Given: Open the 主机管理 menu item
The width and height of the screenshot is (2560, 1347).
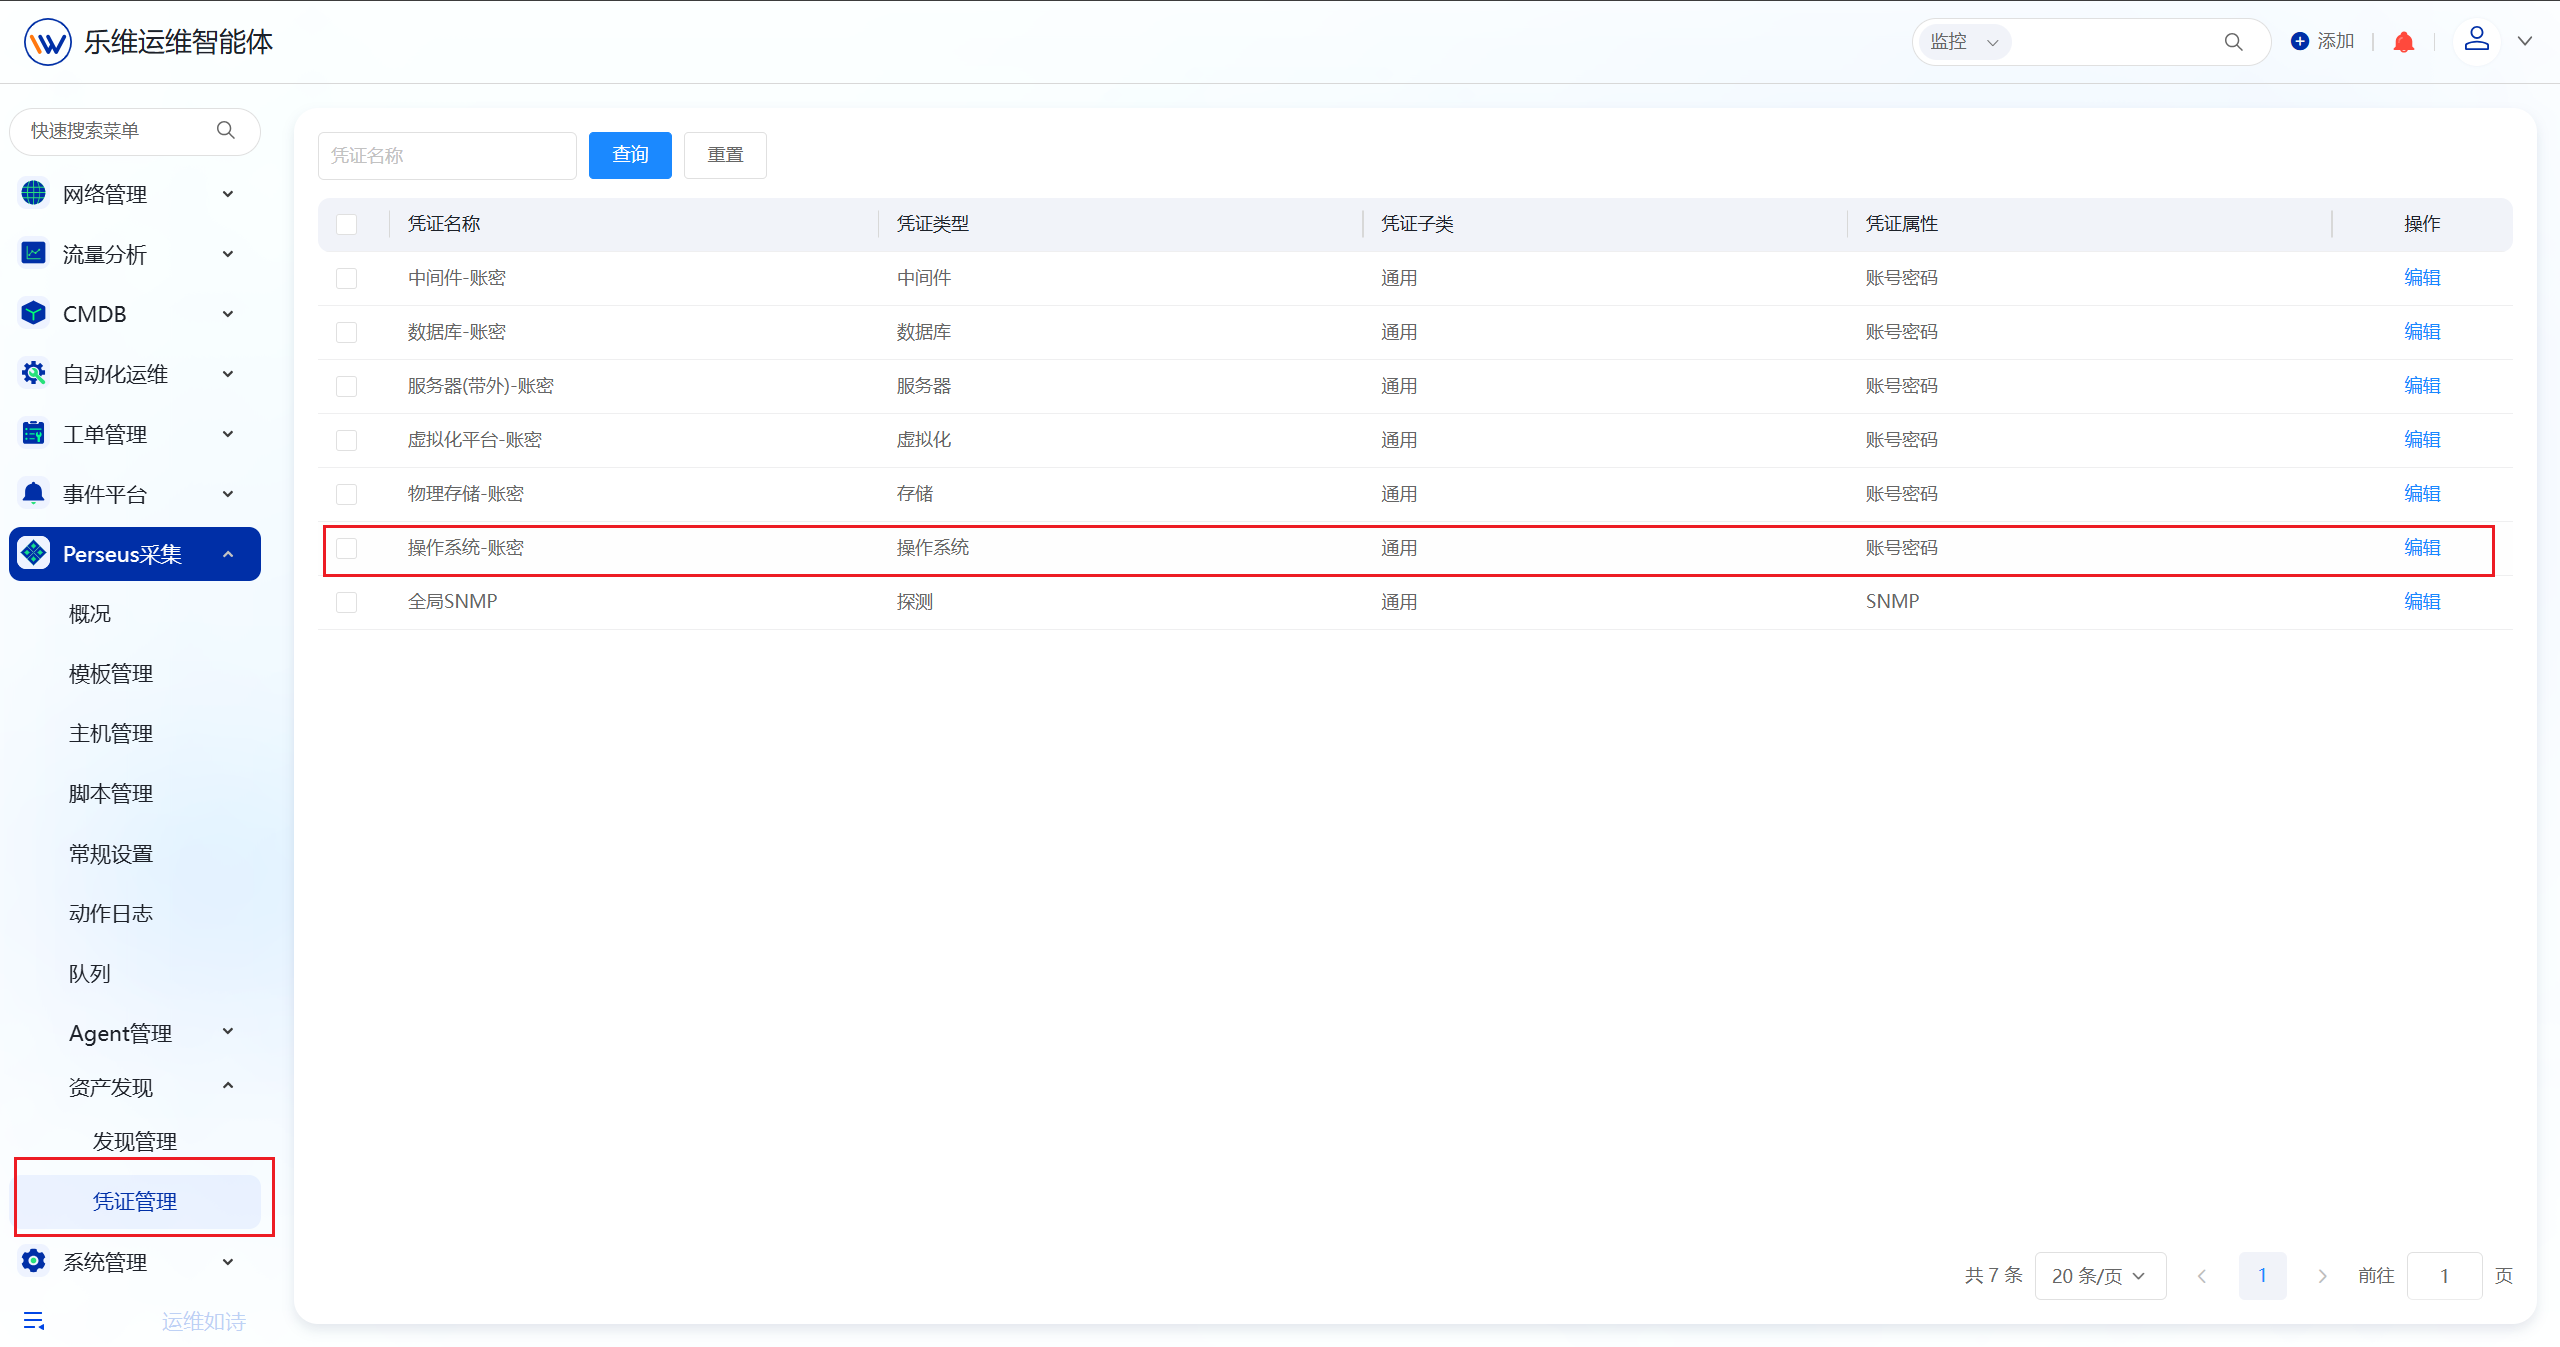Looking at the screenshot, I should coord(110,734).
